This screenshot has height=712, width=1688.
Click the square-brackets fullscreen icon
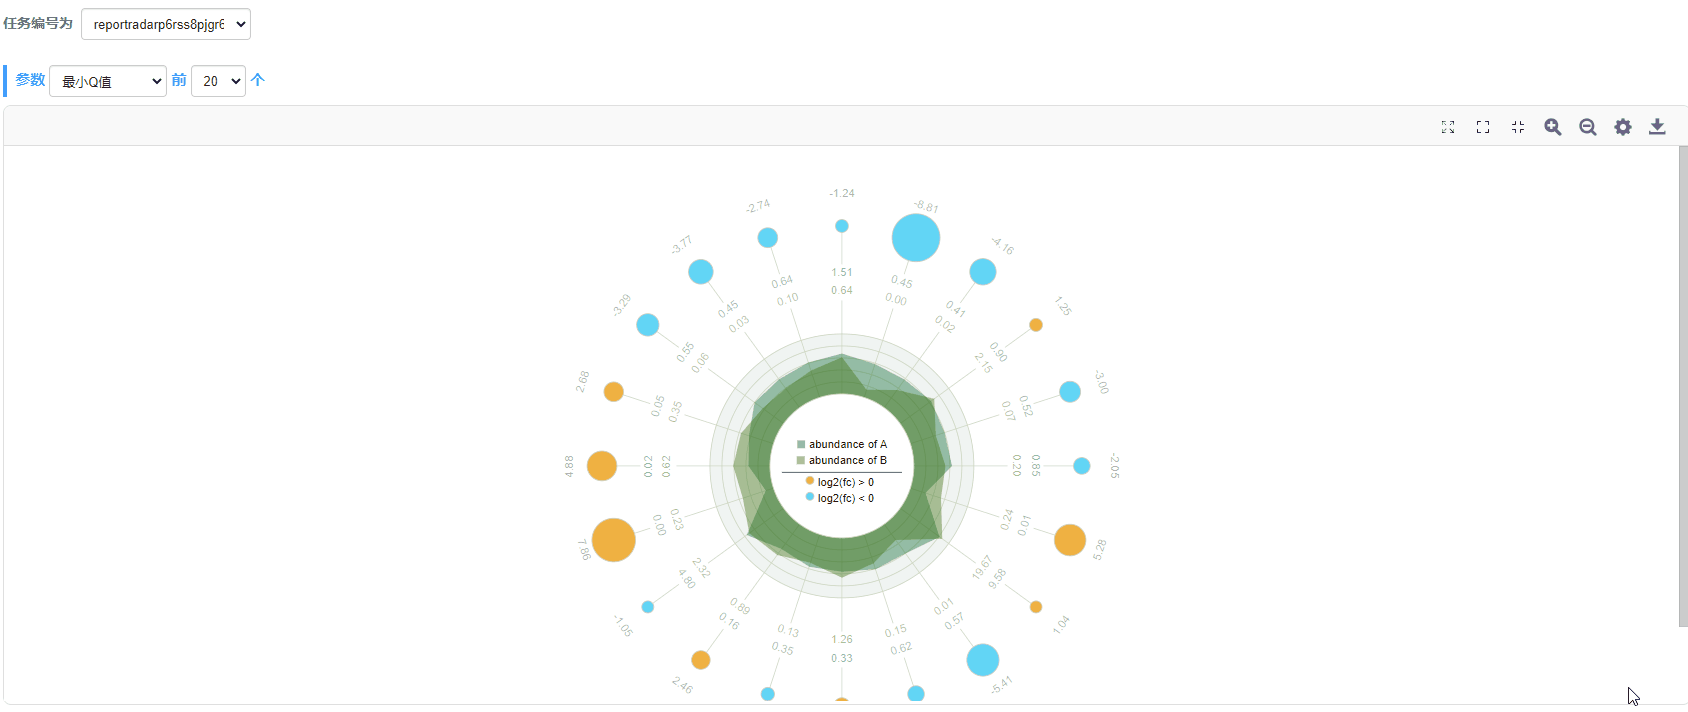tap(1483, 127)
